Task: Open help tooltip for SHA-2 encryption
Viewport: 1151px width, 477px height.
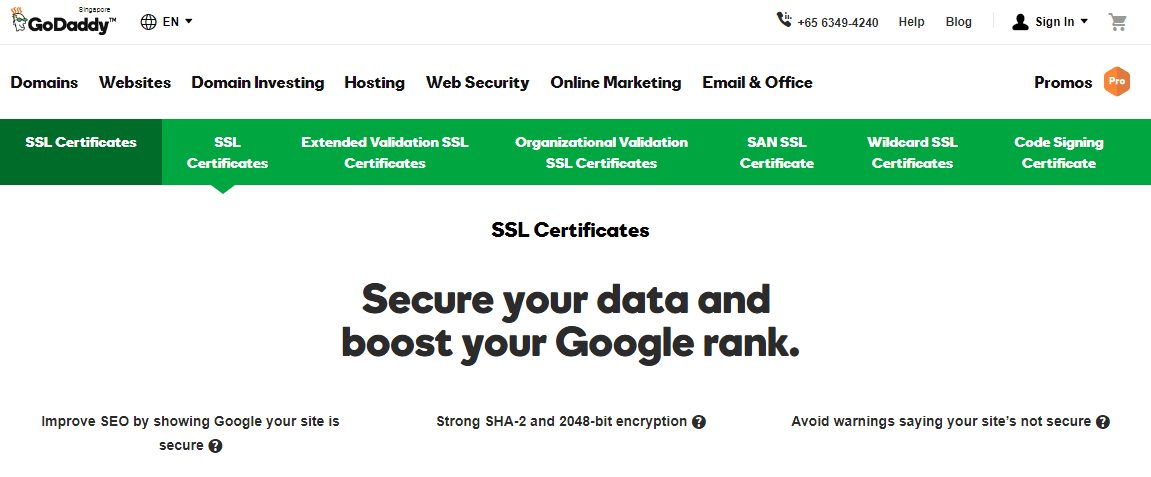Action: pos(699,422)
